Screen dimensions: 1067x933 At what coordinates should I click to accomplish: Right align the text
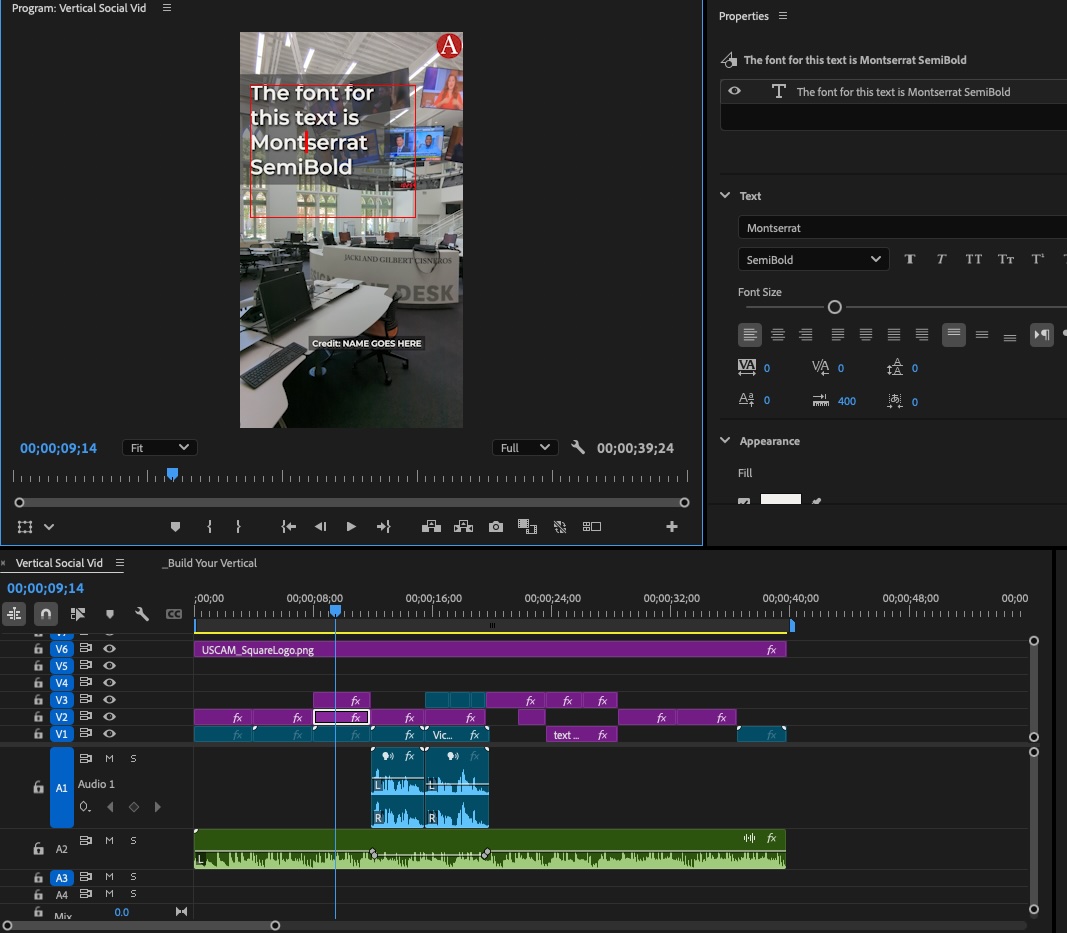806,334
